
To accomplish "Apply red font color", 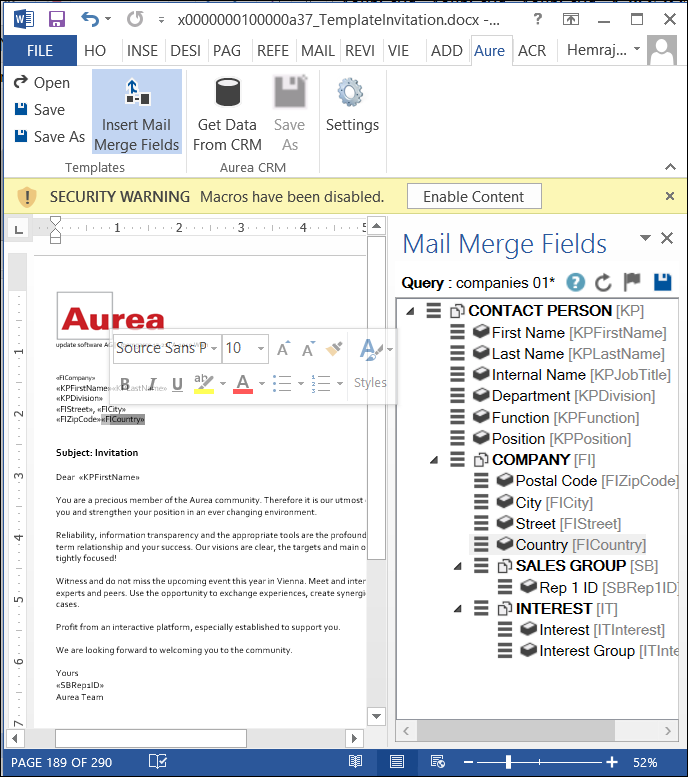I will [243, 384].
